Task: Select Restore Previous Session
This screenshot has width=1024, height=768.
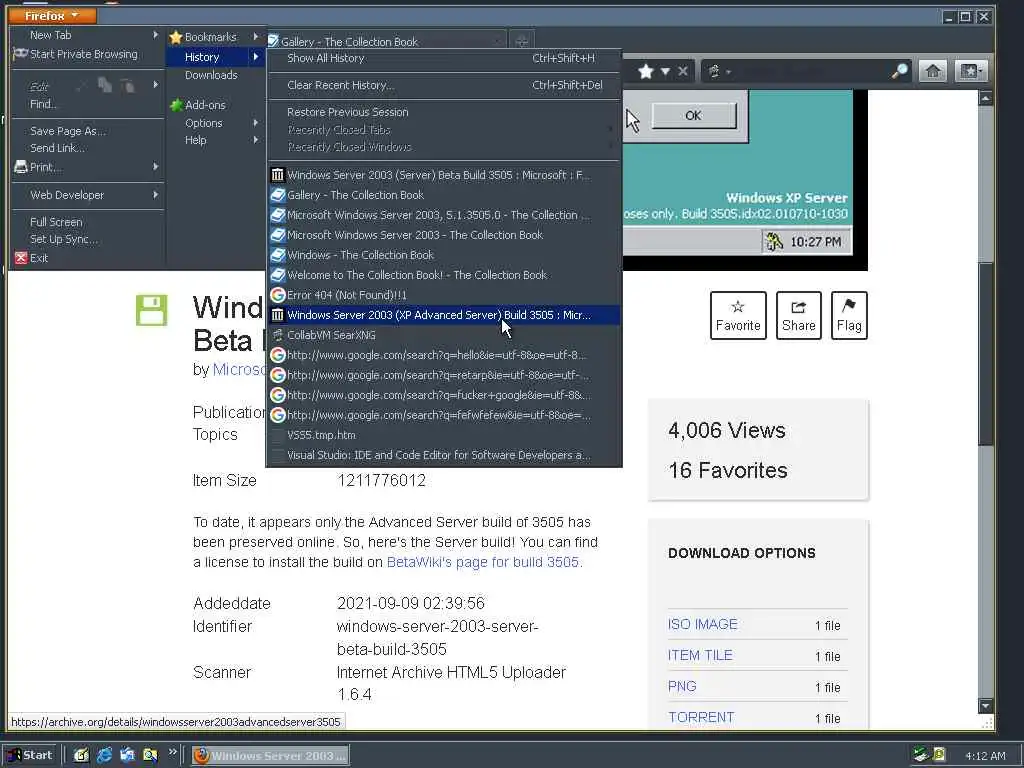Action: point(444,112)
